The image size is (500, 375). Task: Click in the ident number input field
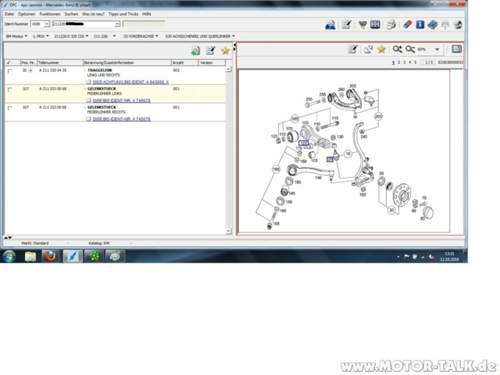click(x=86, y=24)
